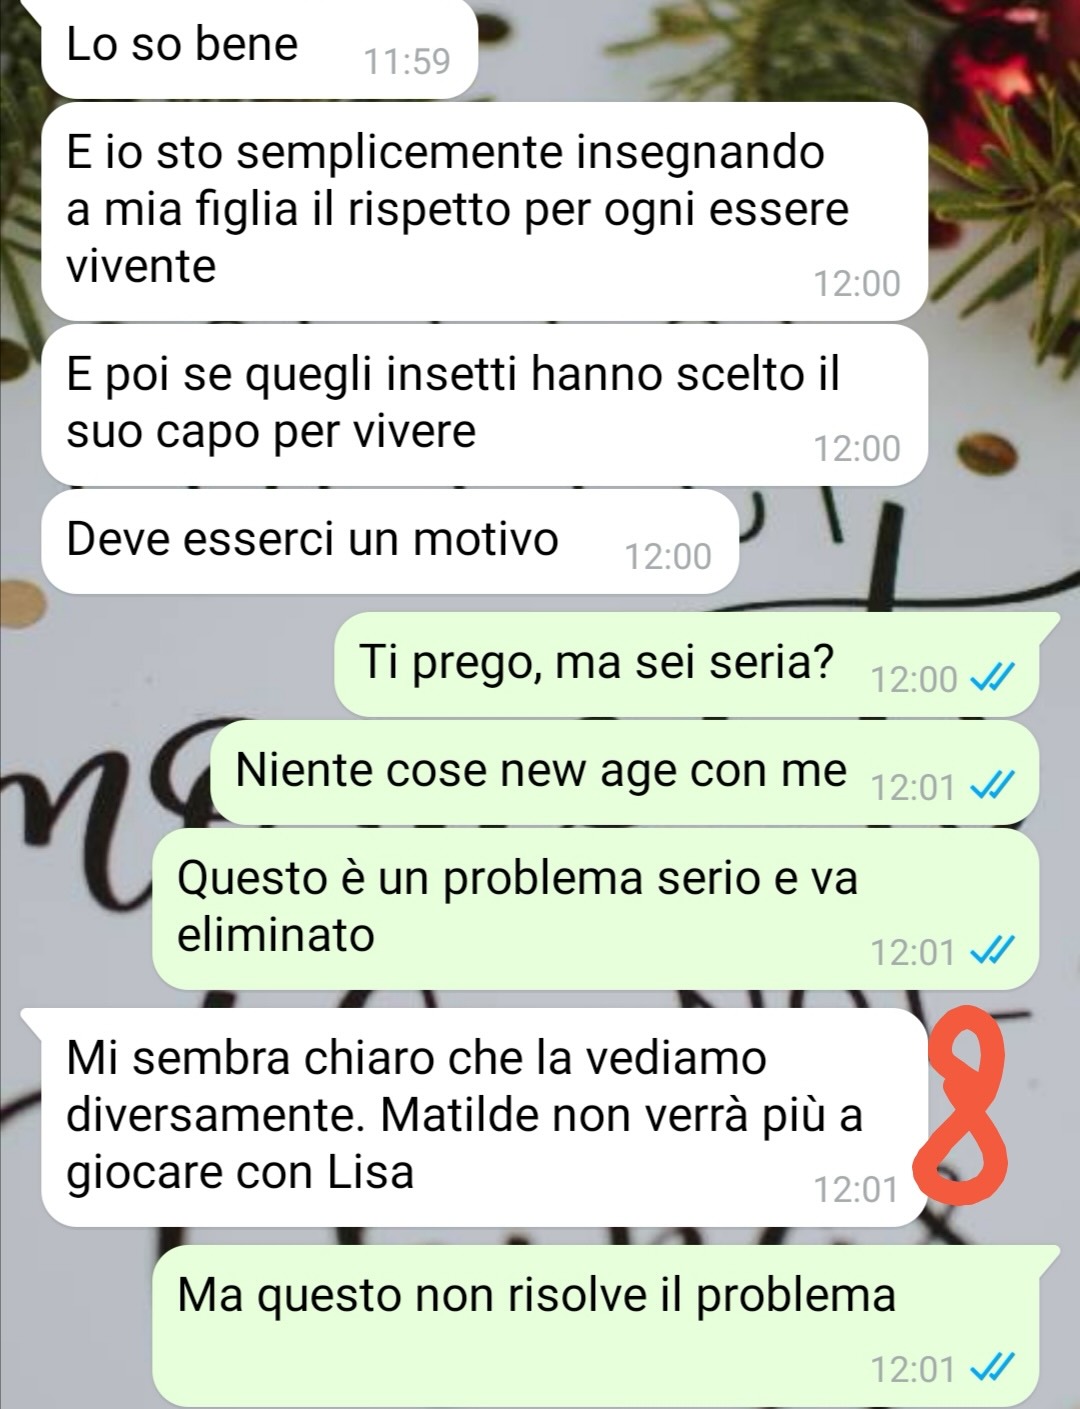Select message about 'rispetto per ogni essere vivente'
This screenshot has height=1409, width=1080.
click(x=484, y=211)
